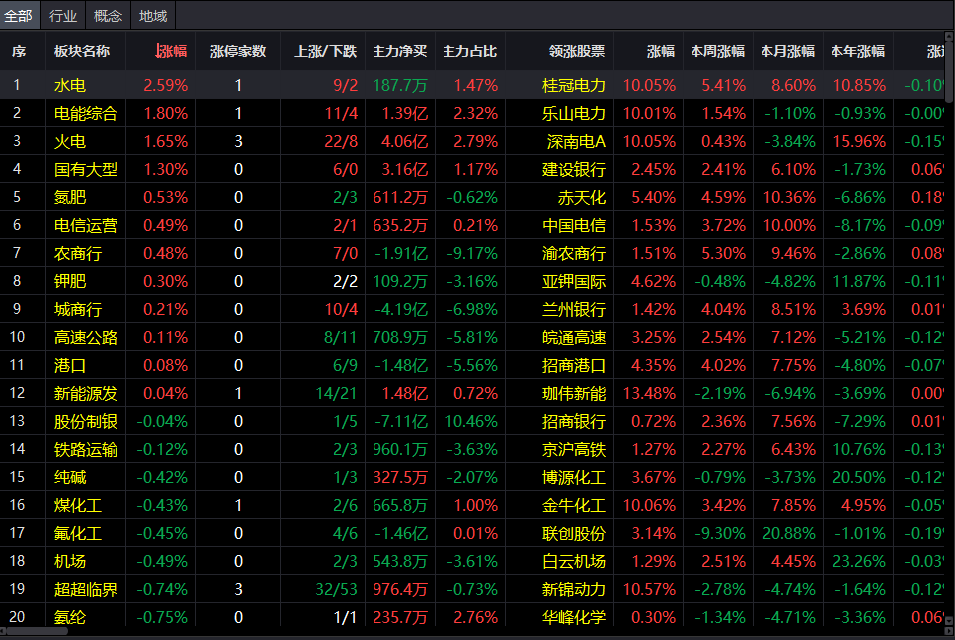
Task: Open leading stock 博源化工
Action: tap(574, 477)
